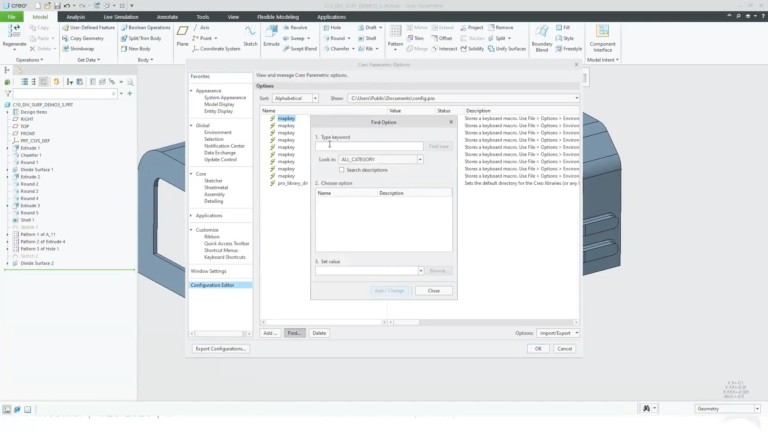The width and height of the screenshot is (768, 432).
Task: Switch to the Analysis ribbon tab
Action: pos(75,17)
